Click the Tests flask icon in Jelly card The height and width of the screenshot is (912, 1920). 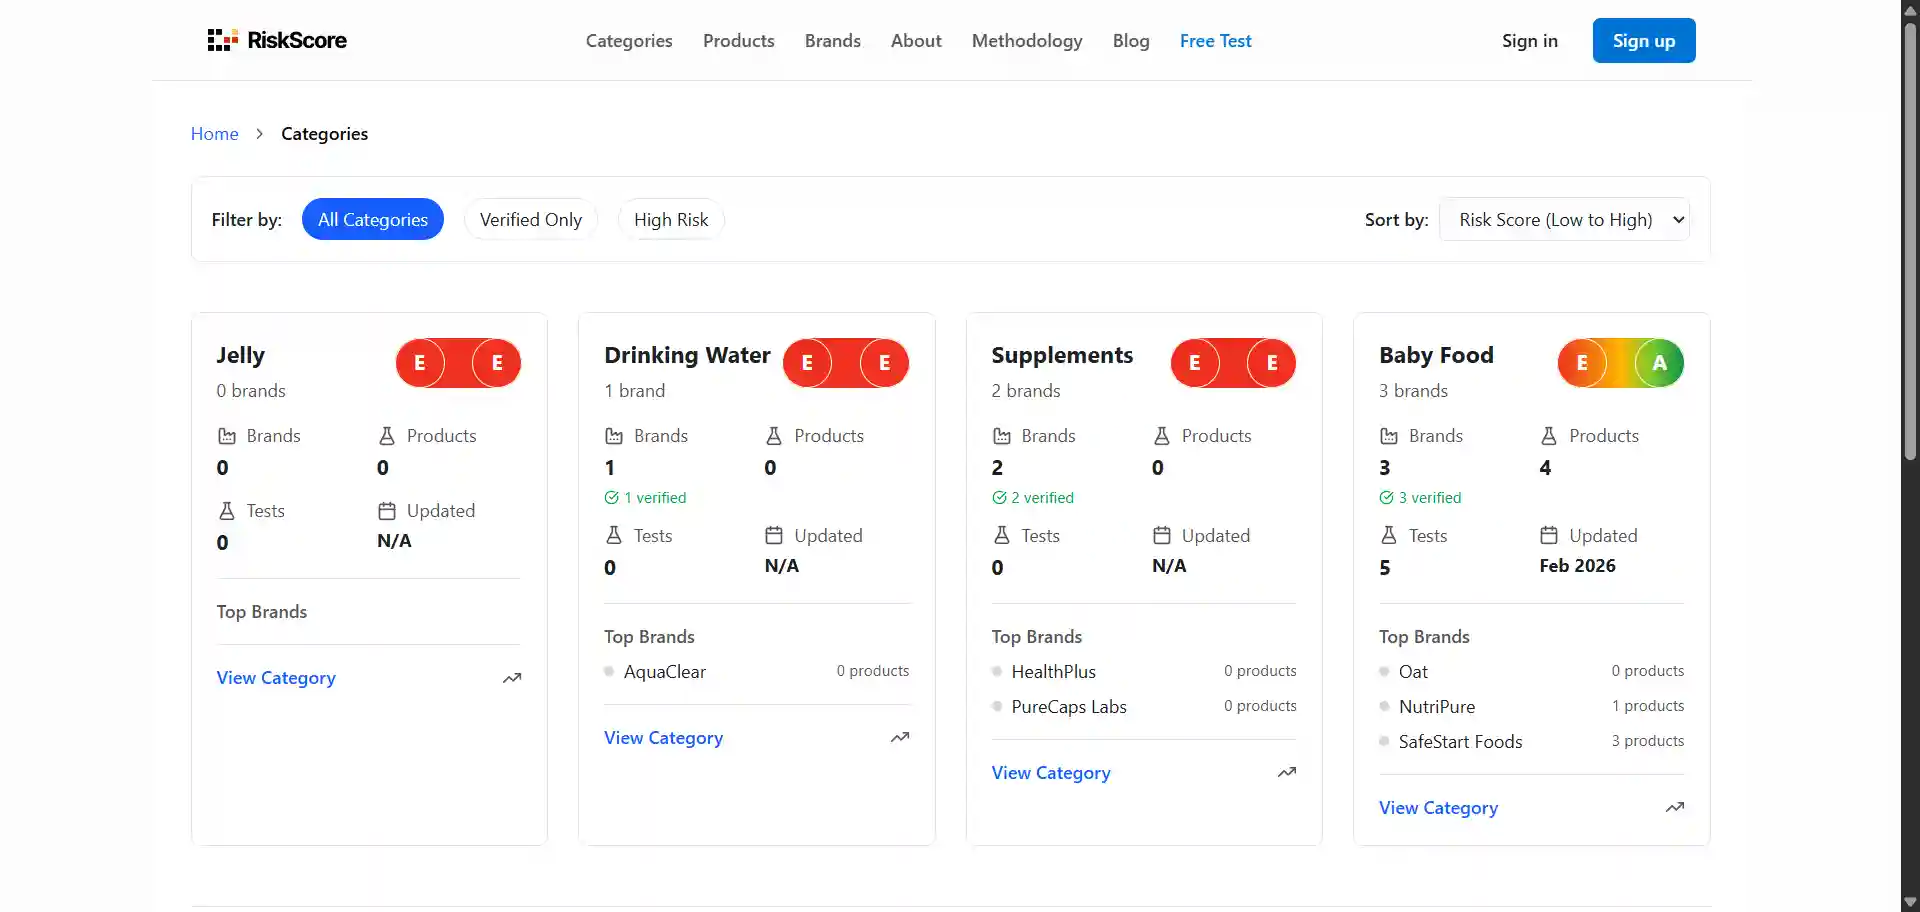(227, 511)
